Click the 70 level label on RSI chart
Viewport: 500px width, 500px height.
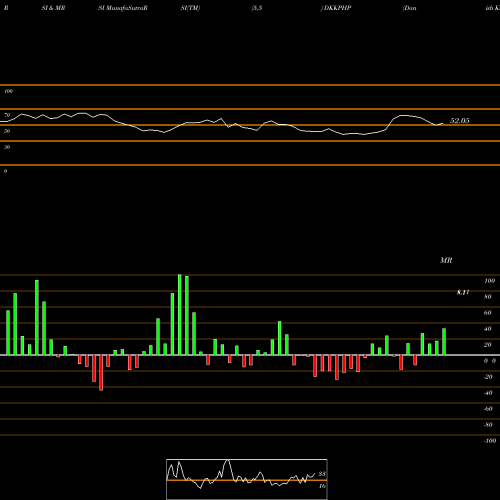7,115
